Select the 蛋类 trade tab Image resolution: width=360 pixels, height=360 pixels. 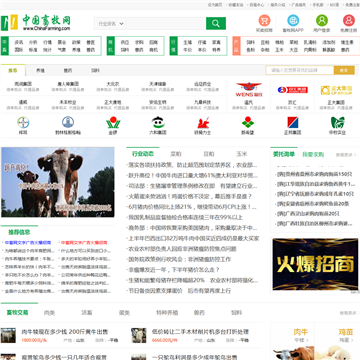point(124,313)
